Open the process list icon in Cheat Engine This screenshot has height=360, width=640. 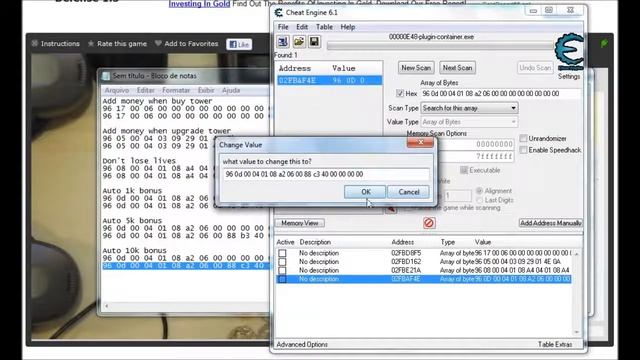283,41
